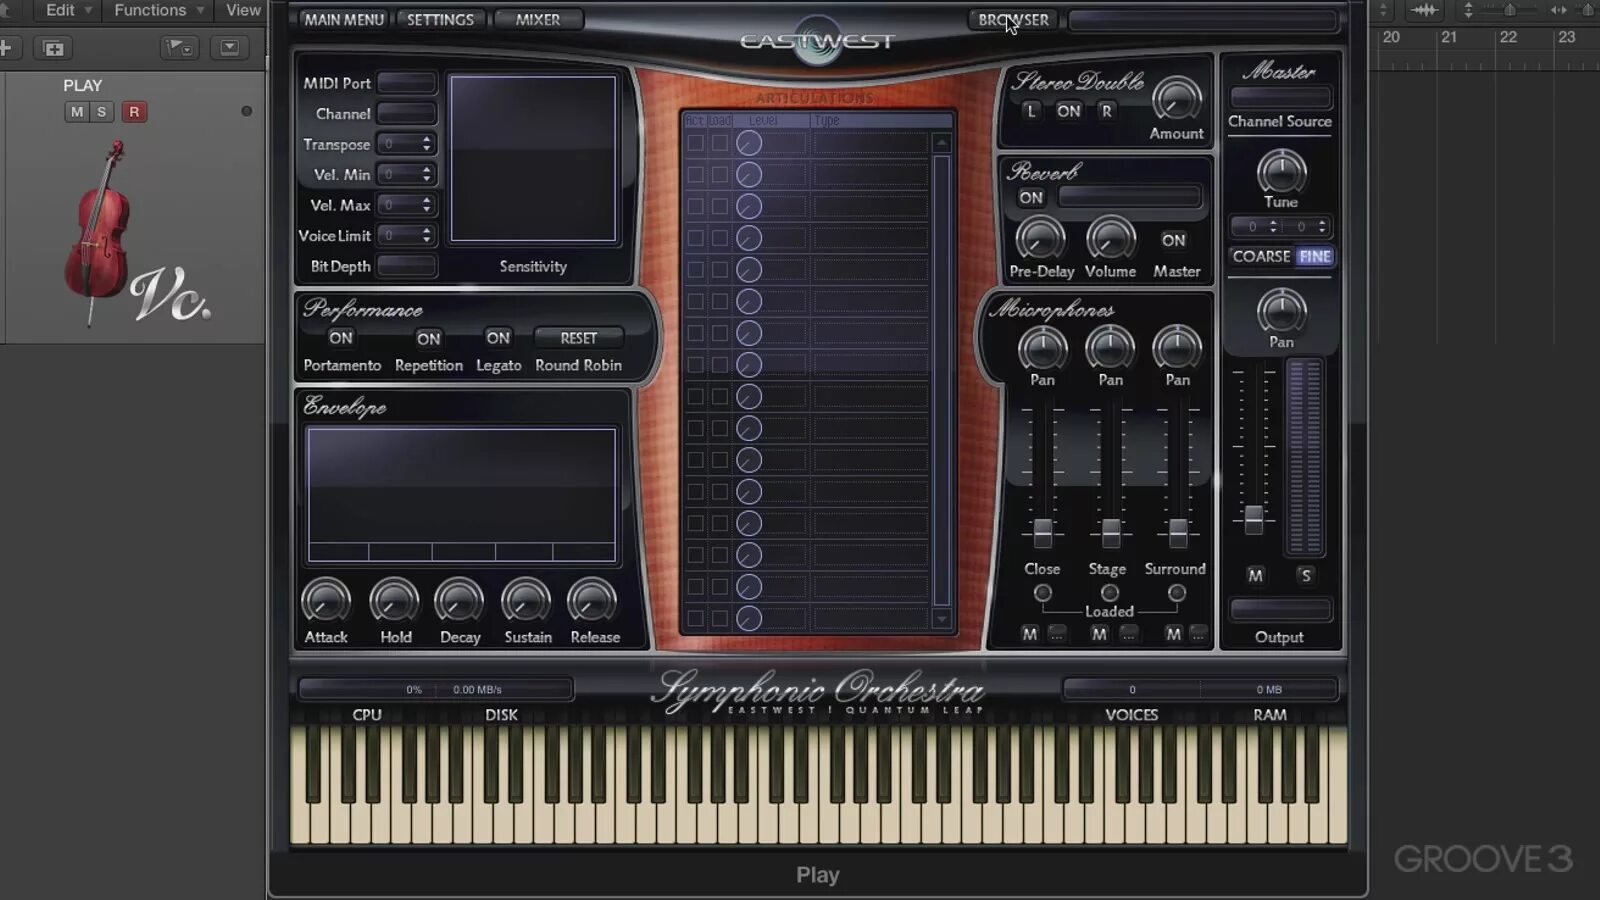Load the Stage microphone
This screenshot has width=1600, height=900.
pyautogui.click(x=1109, y=593)
